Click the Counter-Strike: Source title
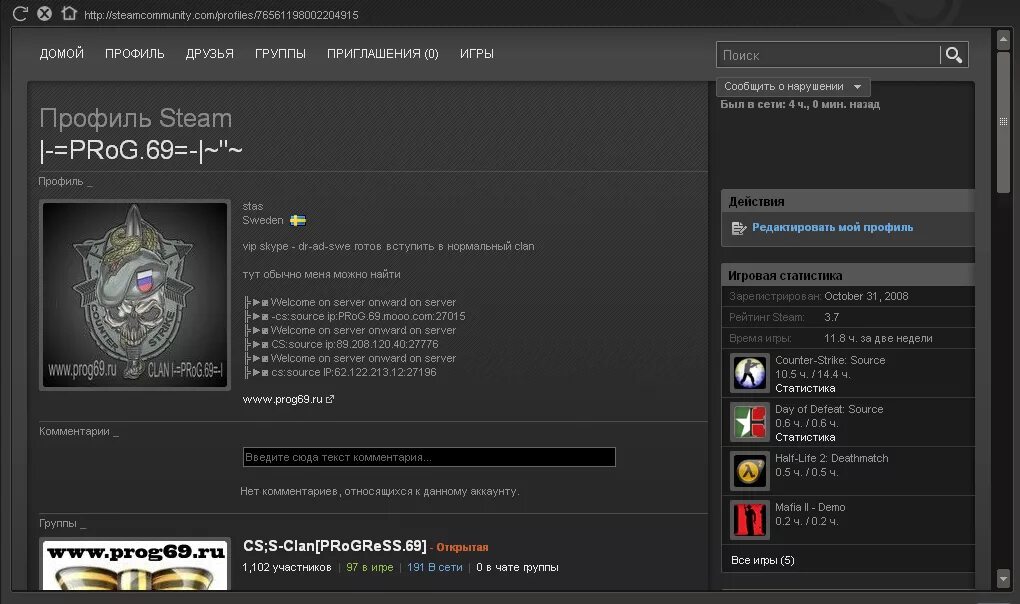This screenshot has width=1020, height=604. coord(830,360)
